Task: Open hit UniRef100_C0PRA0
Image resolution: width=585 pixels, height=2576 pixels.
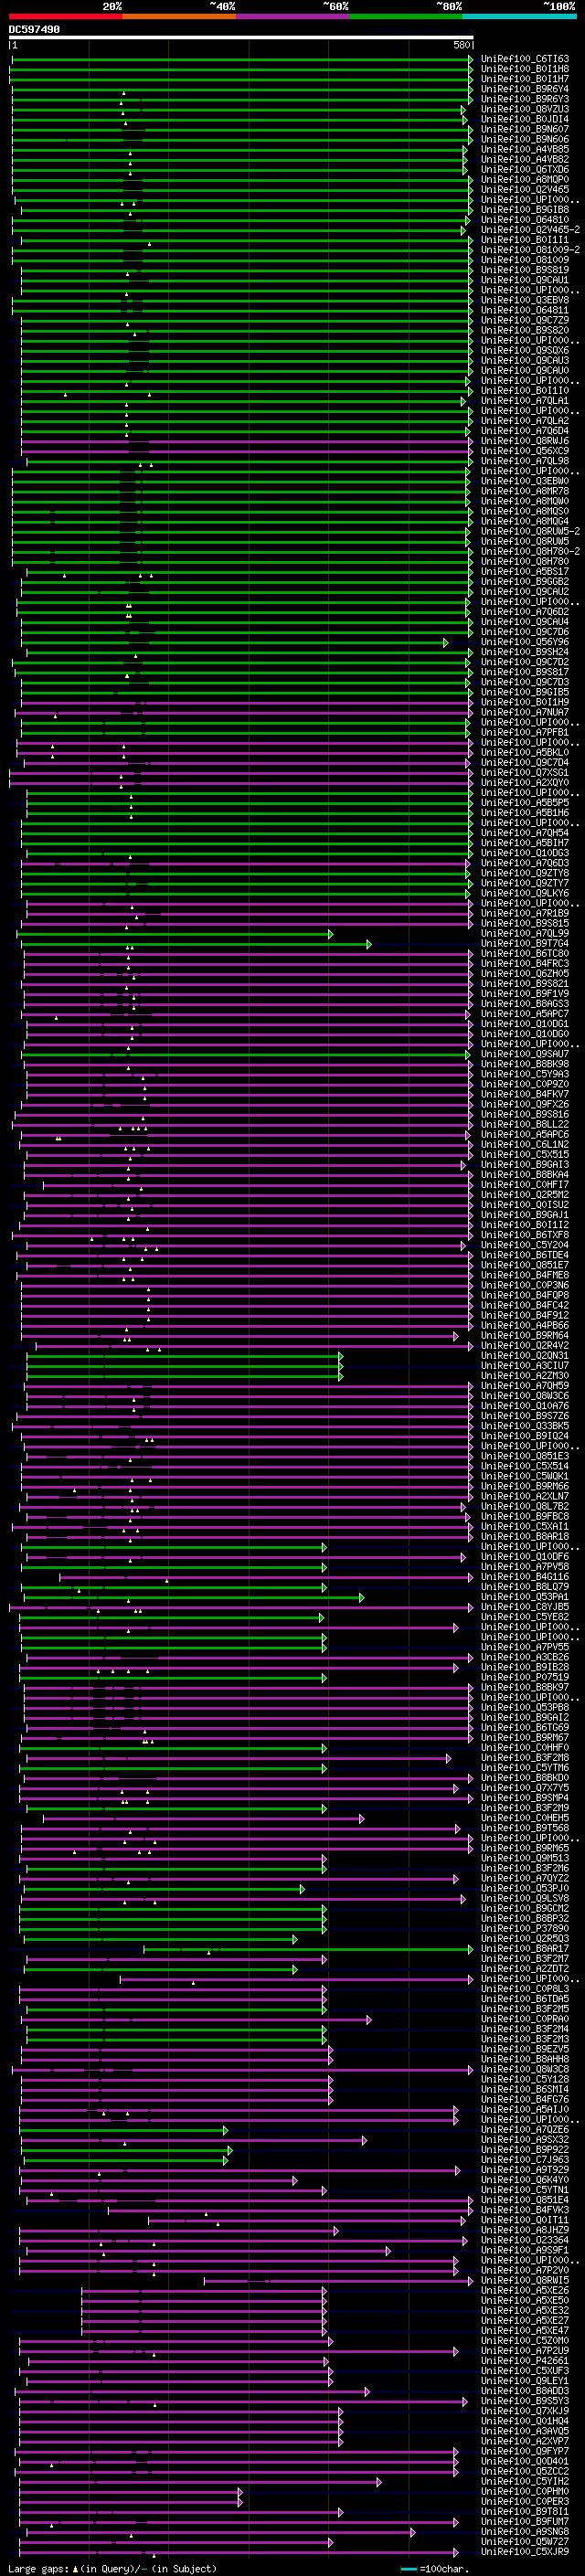Action: 525,2019
